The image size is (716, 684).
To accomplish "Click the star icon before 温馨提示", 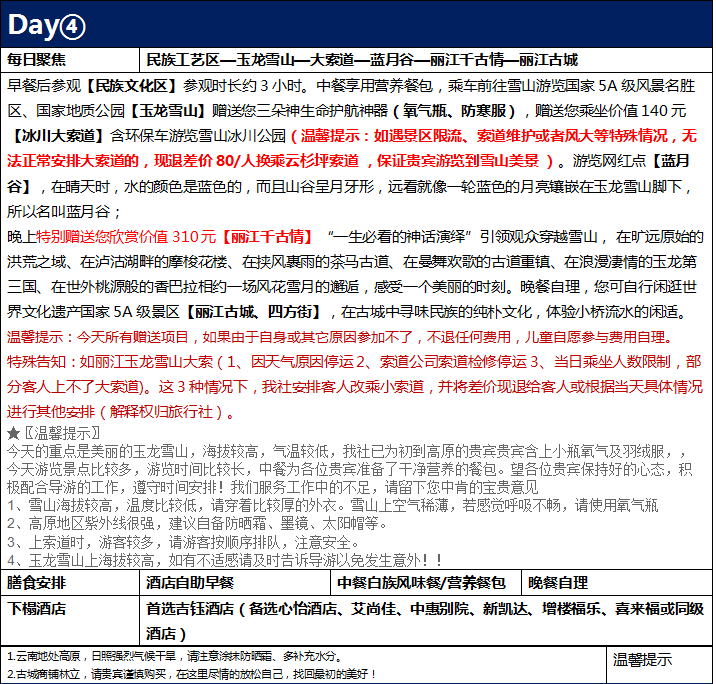I will [13, 433].
